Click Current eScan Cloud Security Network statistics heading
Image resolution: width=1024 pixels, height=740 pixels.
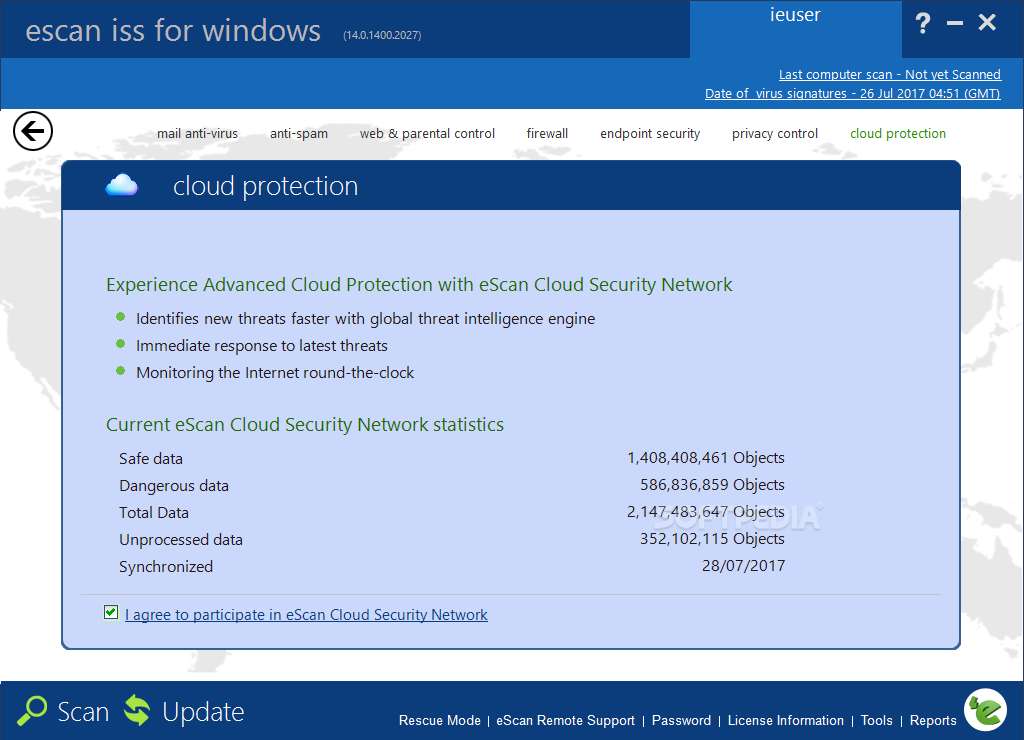pyautogui.click(x=305, y=425)
